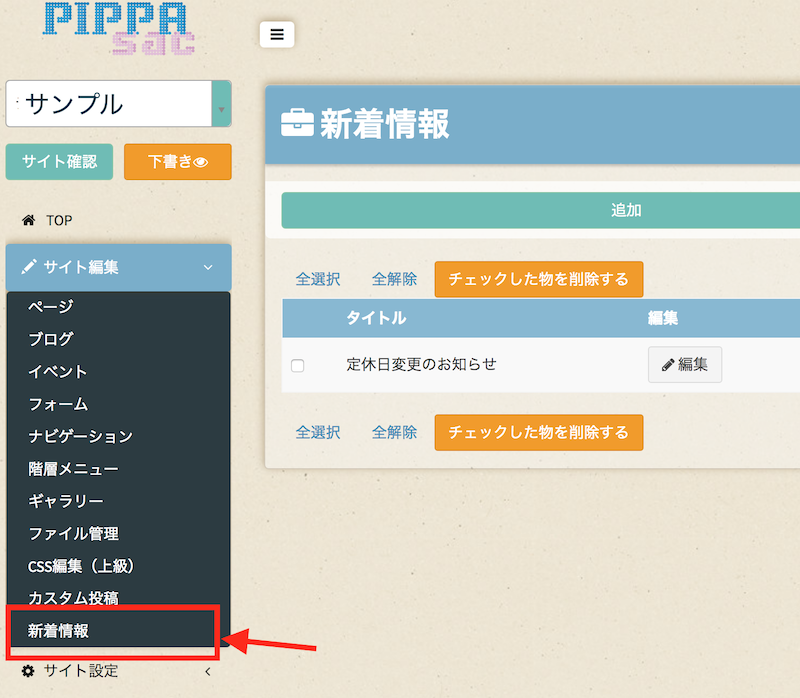Open the ギャラリー menu item
Image resolution: width=800 pixels, height=698 pixels.
[x=66, y=501]
